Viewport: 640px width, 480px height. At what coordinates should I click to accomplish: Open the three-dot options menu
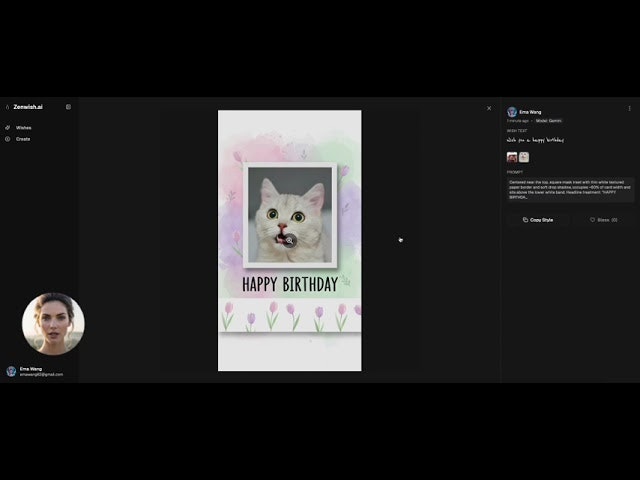[x=629, y=109]
